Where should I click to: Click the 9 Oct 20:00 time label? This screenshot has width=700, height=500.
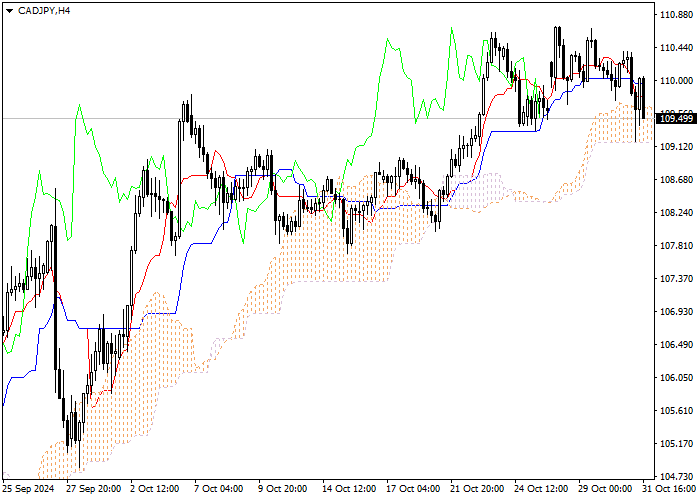283,489
